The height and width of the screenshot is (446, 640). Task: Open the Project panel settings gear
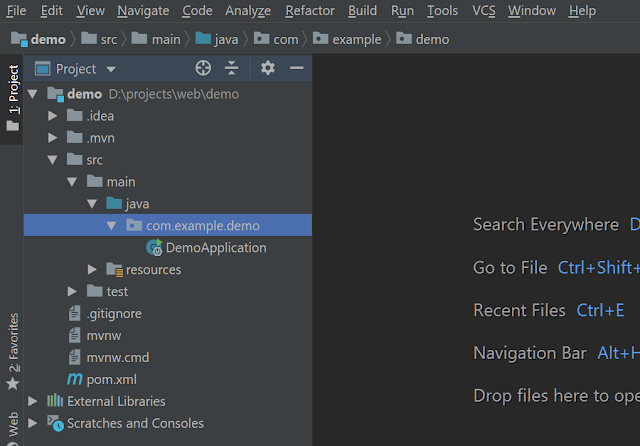[268, 68]
